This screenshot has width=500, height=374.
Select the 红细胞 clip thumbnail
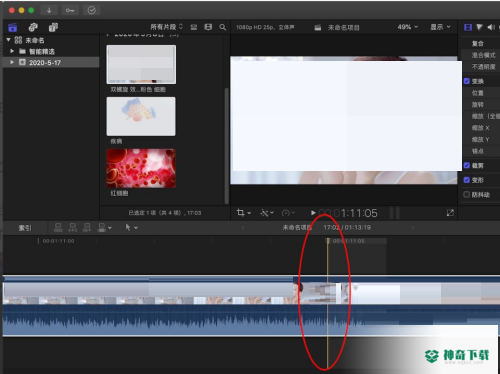(141, 168)
